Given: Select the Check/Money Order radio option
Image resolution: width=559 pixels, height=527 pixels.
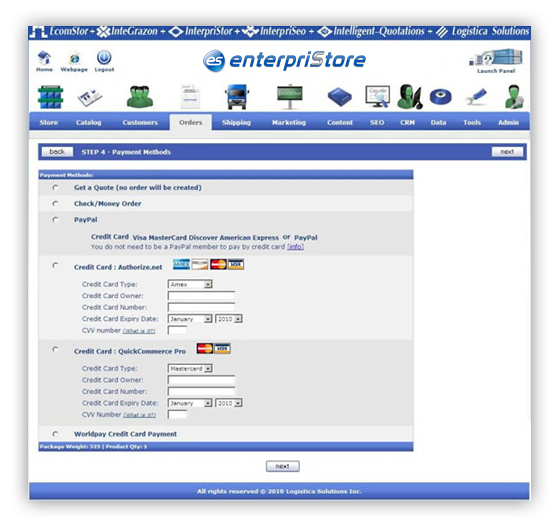Looking at the screenshot, I should [55, 204].
